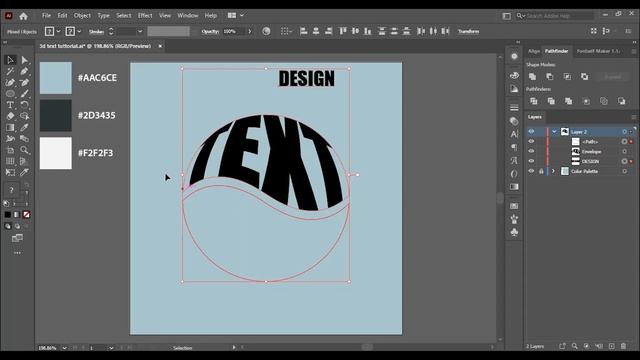
Task: Expand the Opacity arrow next to 100%
Action: [x=250, y=31]
